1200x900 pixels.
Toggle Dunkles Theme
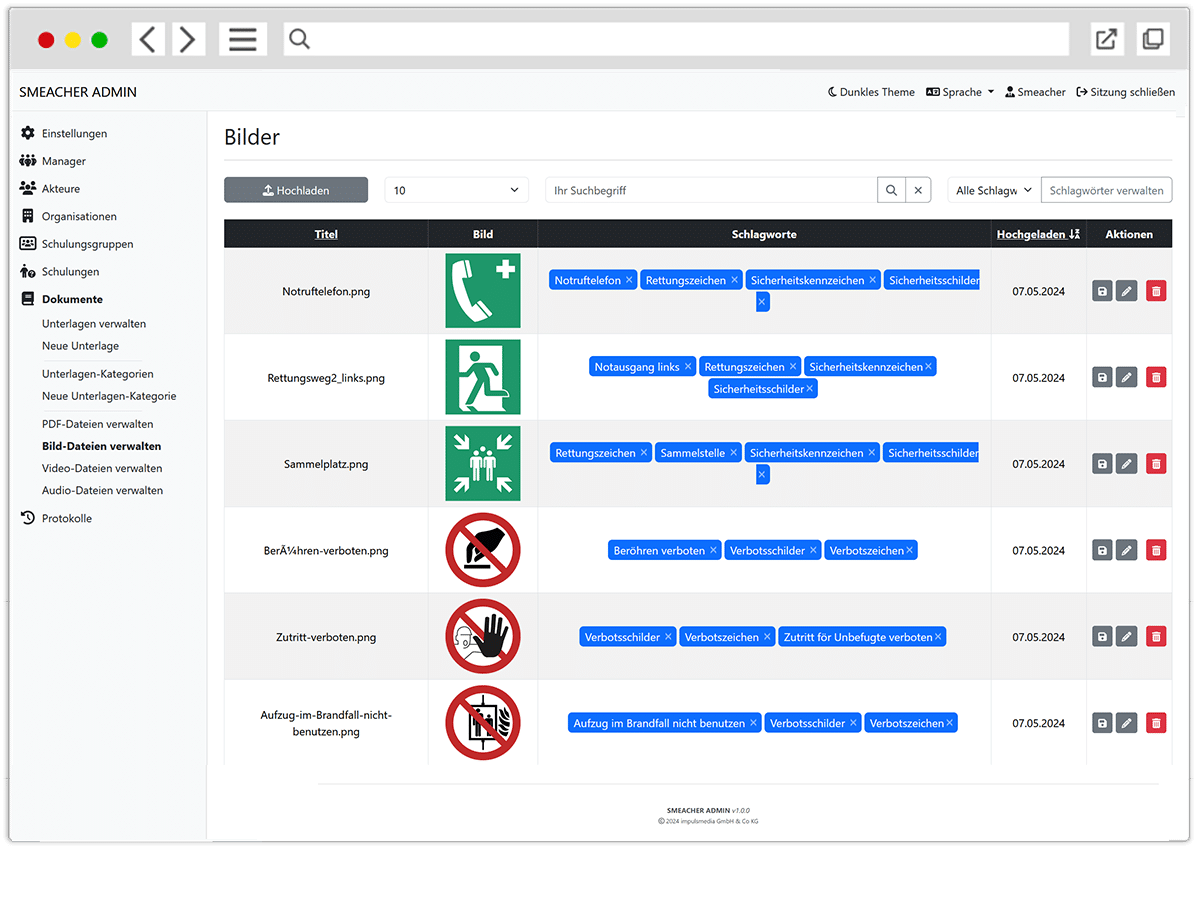871,92
